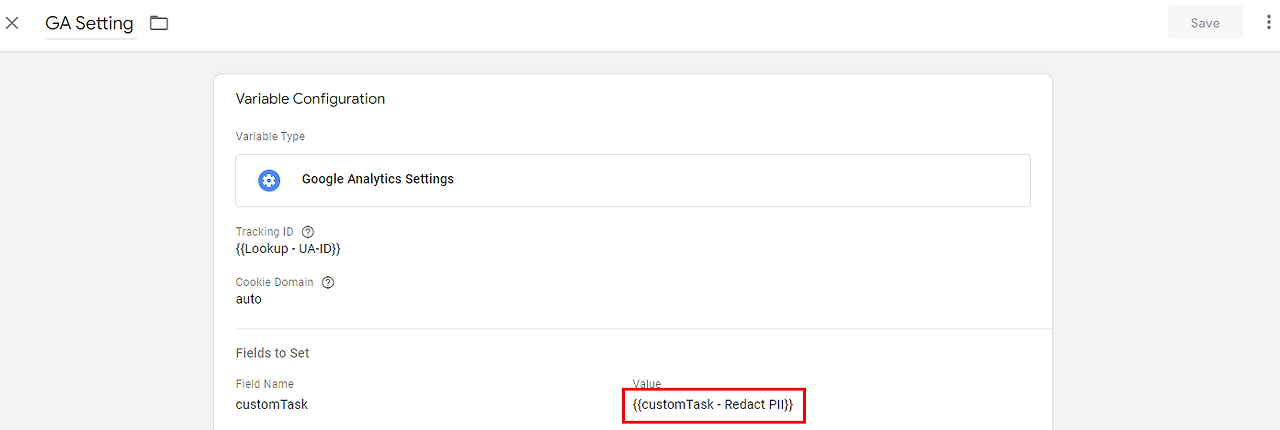Select the customTask field name

point(272,404)
